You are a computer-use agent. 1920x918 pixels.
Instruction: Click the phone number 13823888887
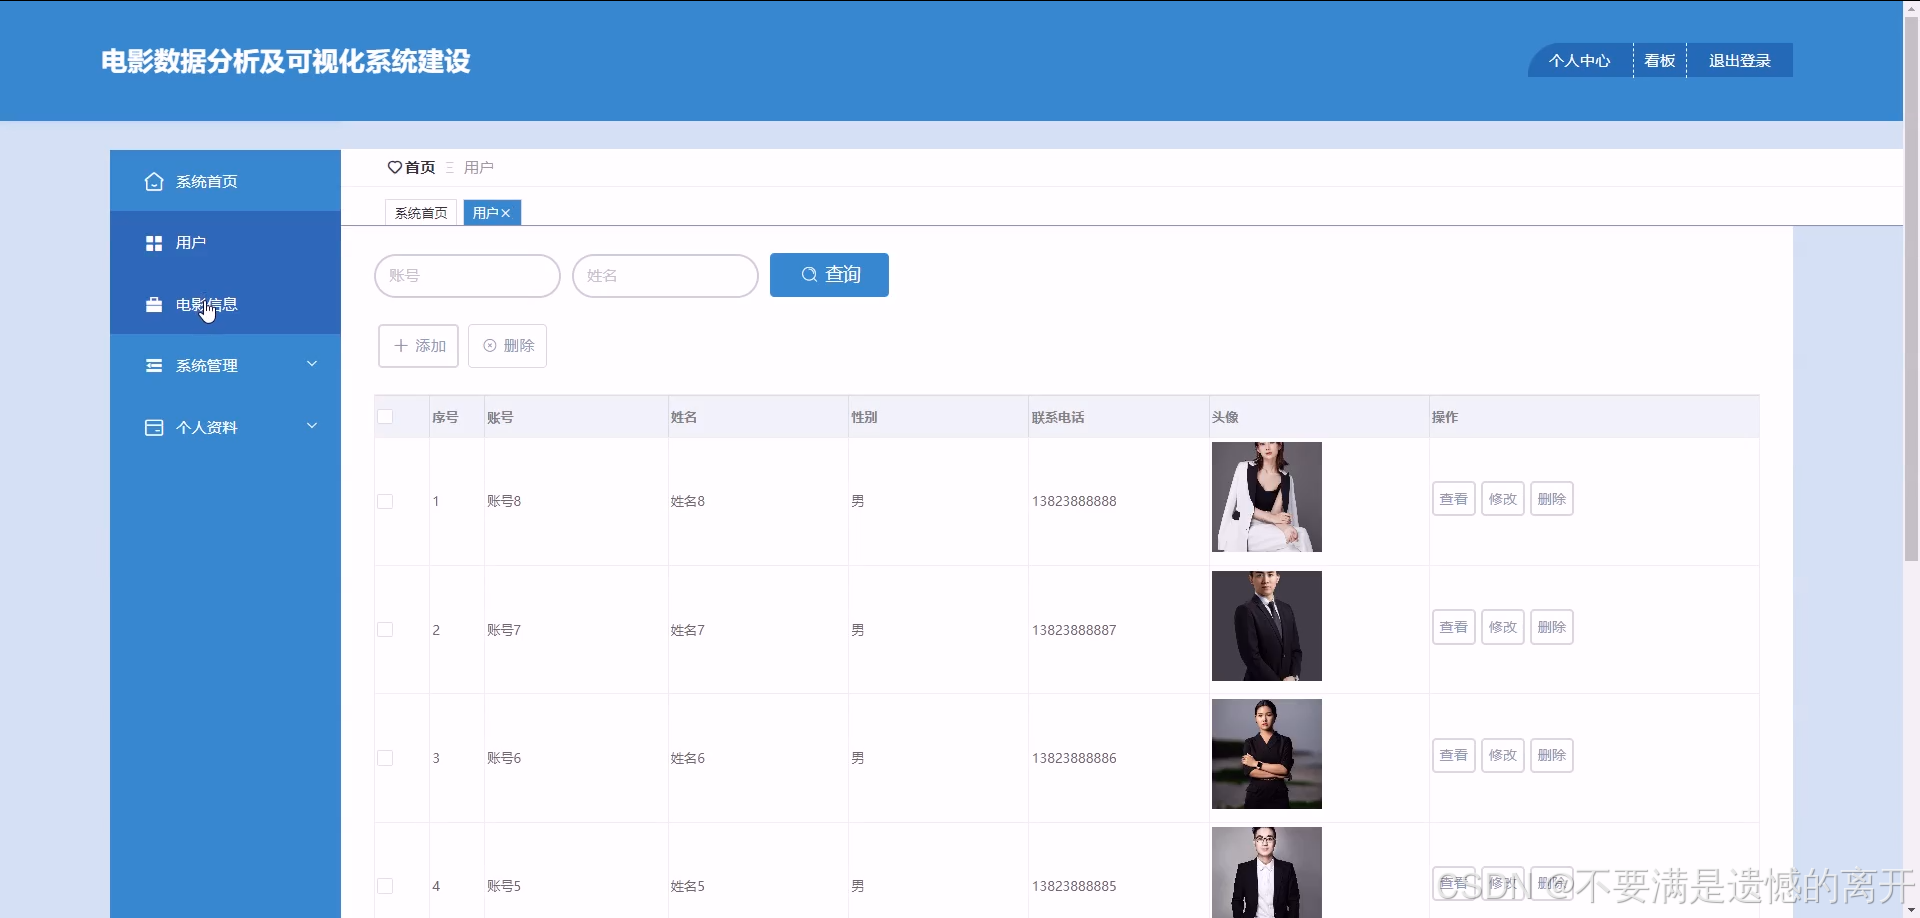point(1074,630)
